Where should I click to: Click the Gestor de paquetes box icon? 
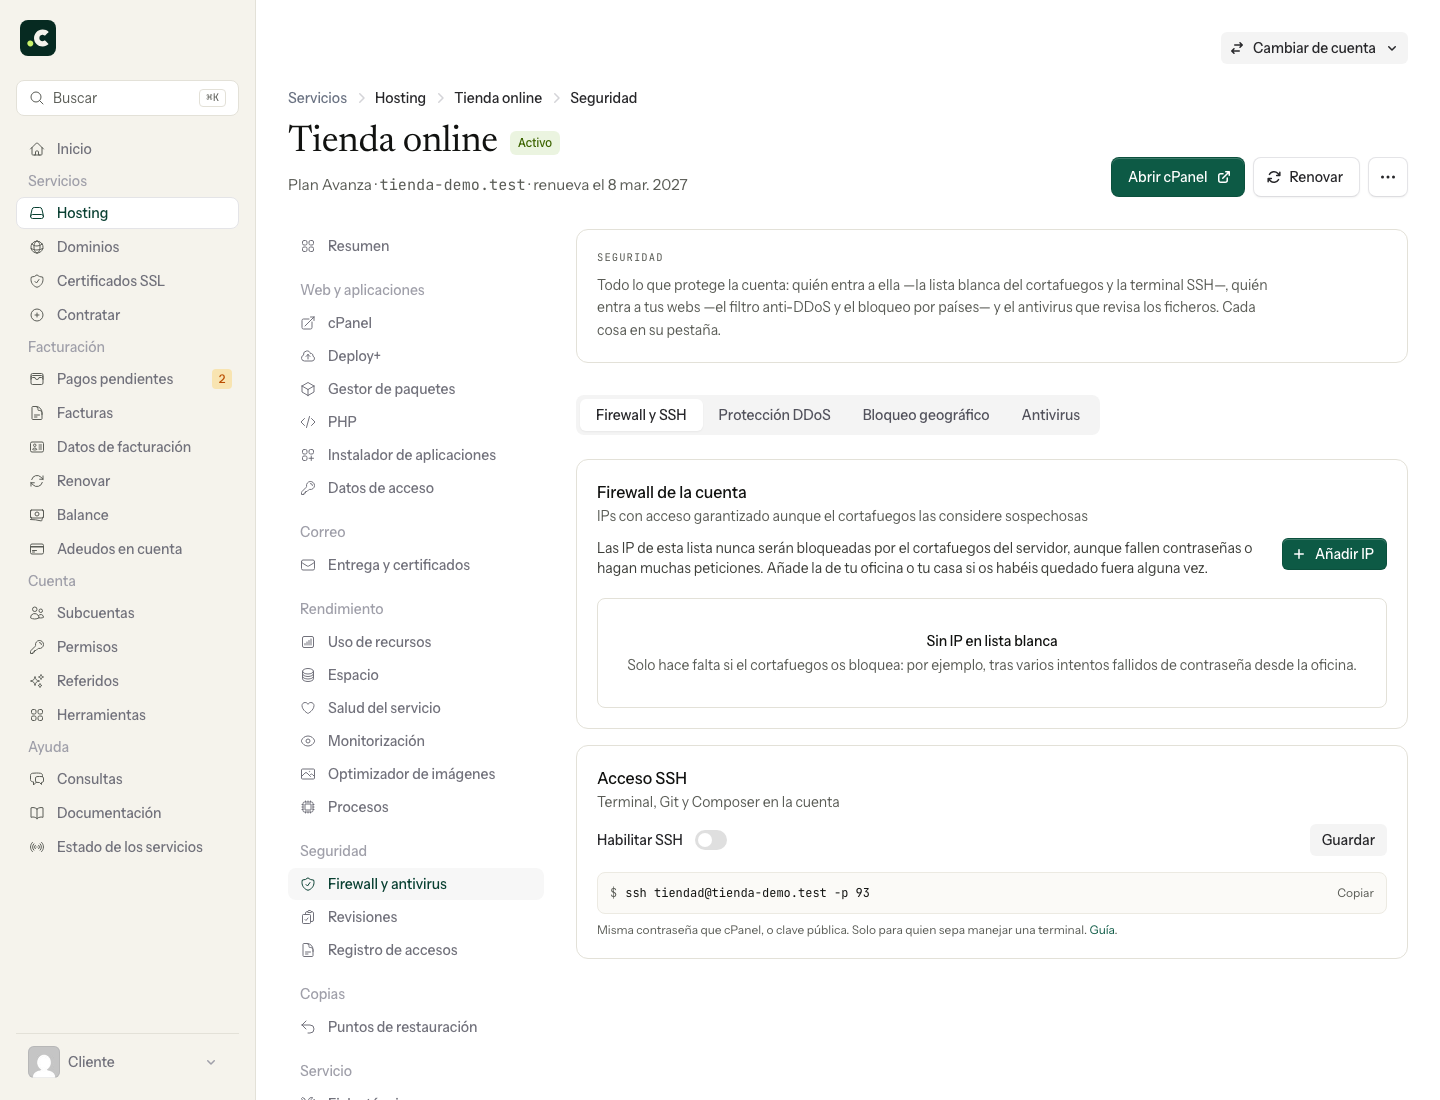point(308,389)
